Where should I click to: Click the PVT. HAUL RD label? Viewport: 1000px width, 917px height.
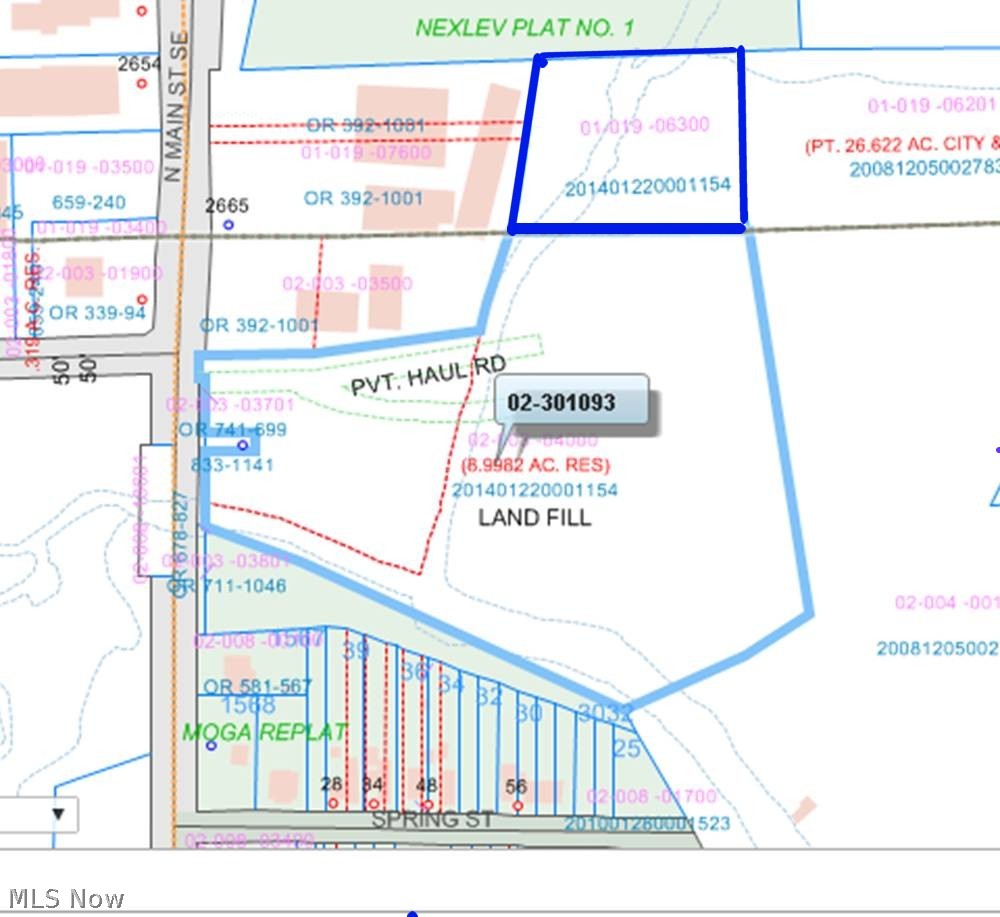429,375
